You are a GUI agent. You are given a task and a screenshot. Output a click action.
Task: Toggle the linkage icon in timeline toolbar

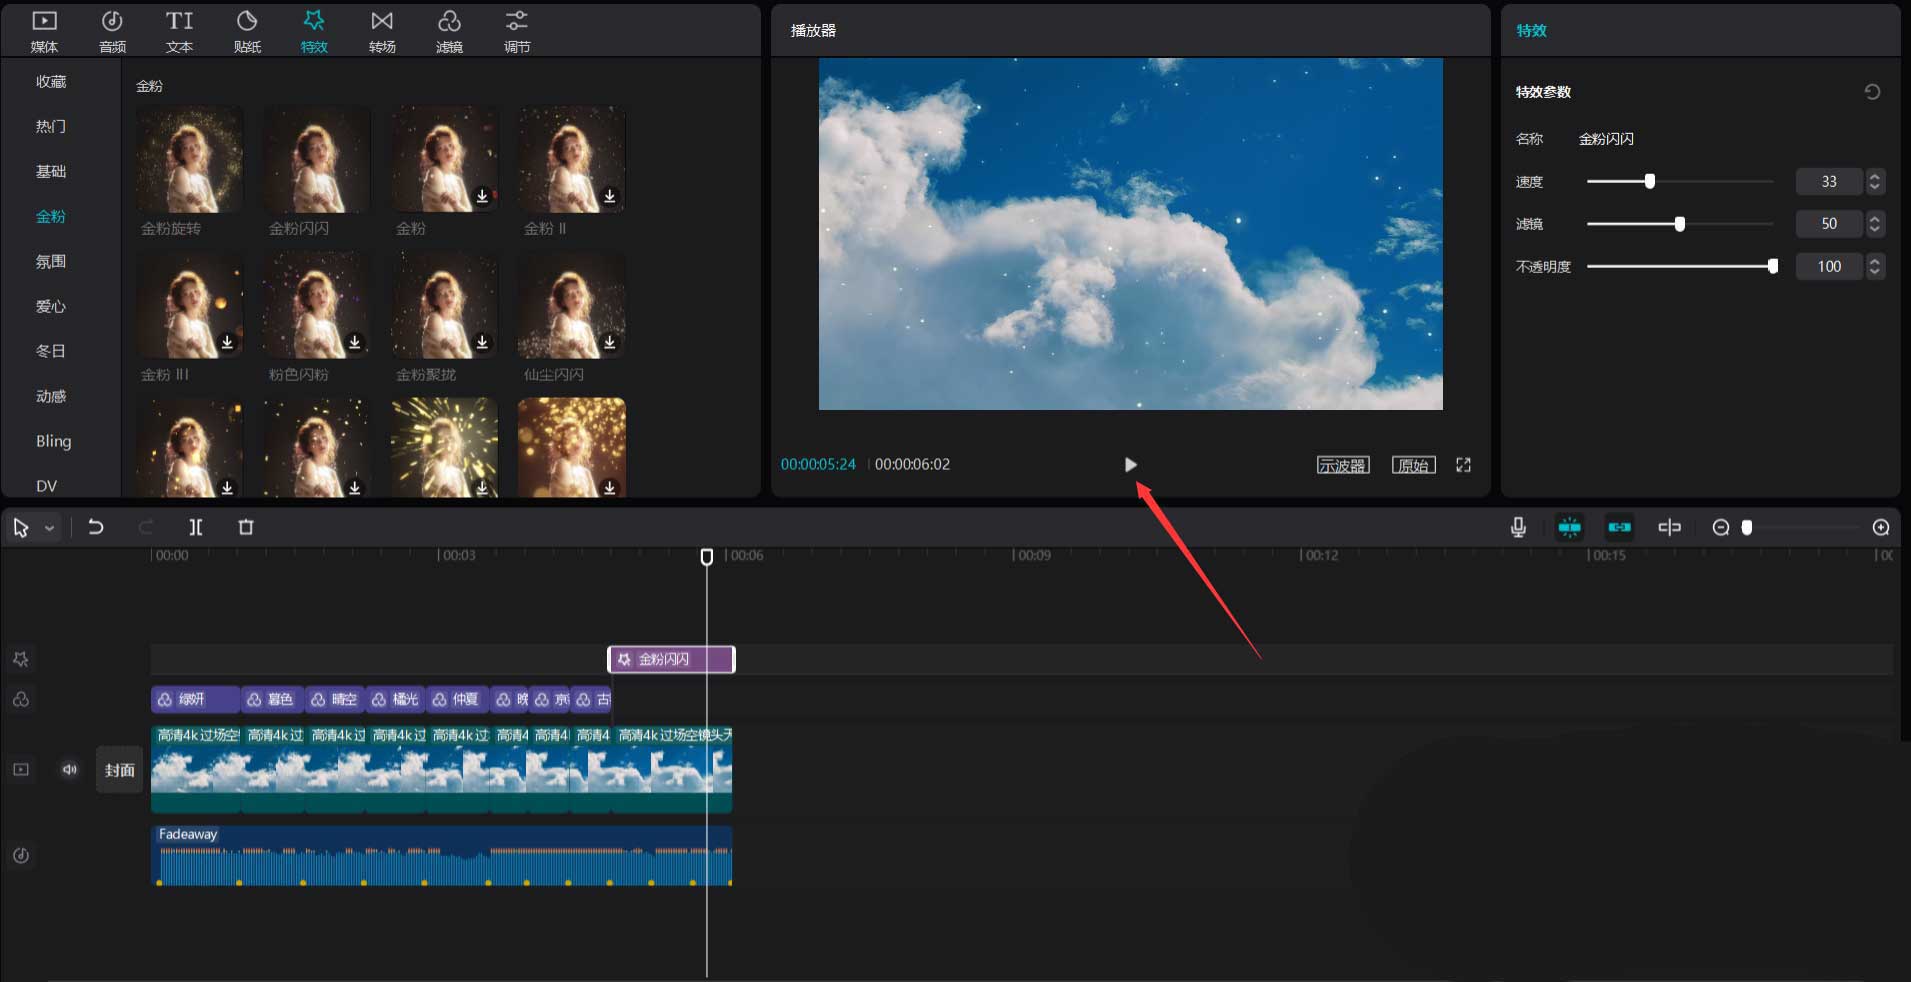click(x=1619, y=527)
